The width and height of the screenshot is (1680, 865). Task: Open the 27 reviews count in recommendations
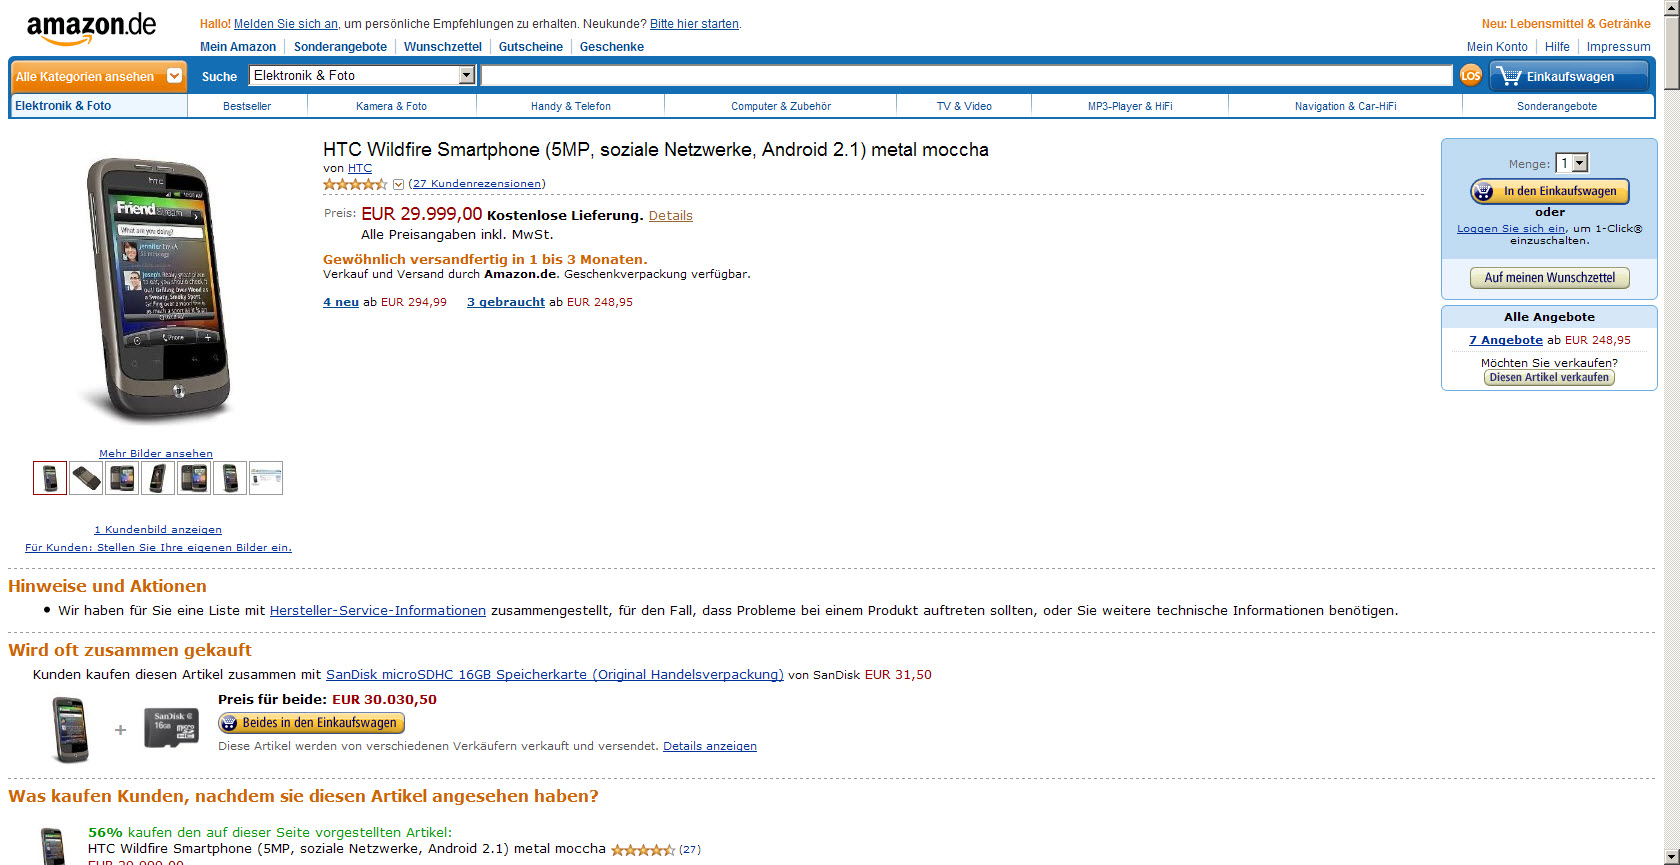[690, 850]
